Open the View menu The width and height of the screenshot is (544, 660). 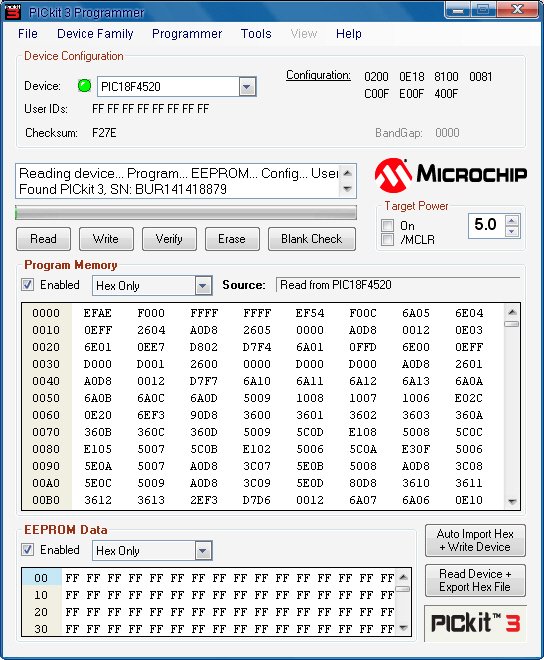point(304,34)
